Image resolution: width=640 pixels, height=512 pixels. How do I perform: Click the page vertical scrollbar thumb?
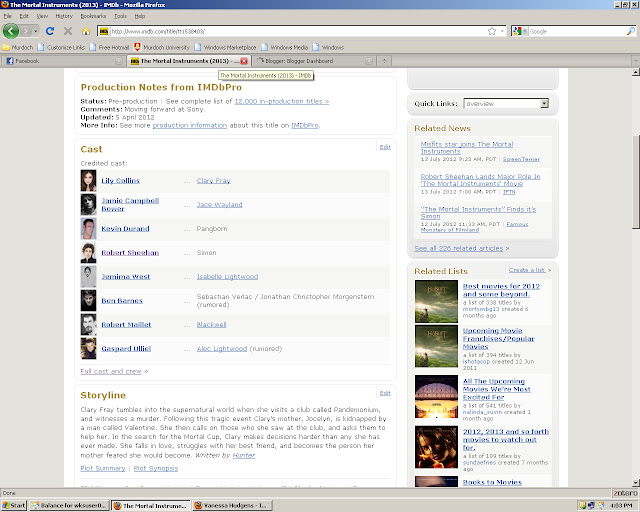pos(636,182)
